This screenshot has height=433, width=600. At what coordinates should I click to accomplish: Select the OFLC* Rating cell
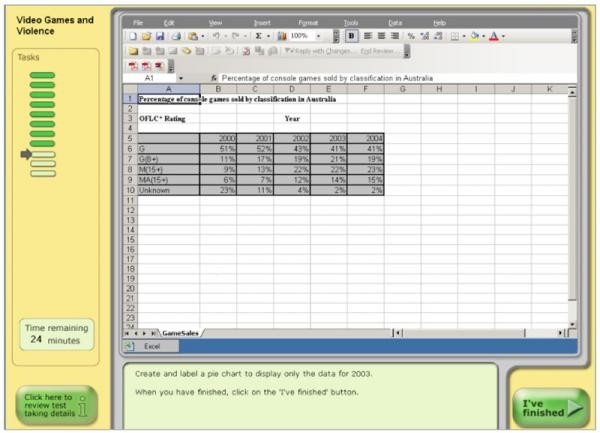click(x=168, y=119)
